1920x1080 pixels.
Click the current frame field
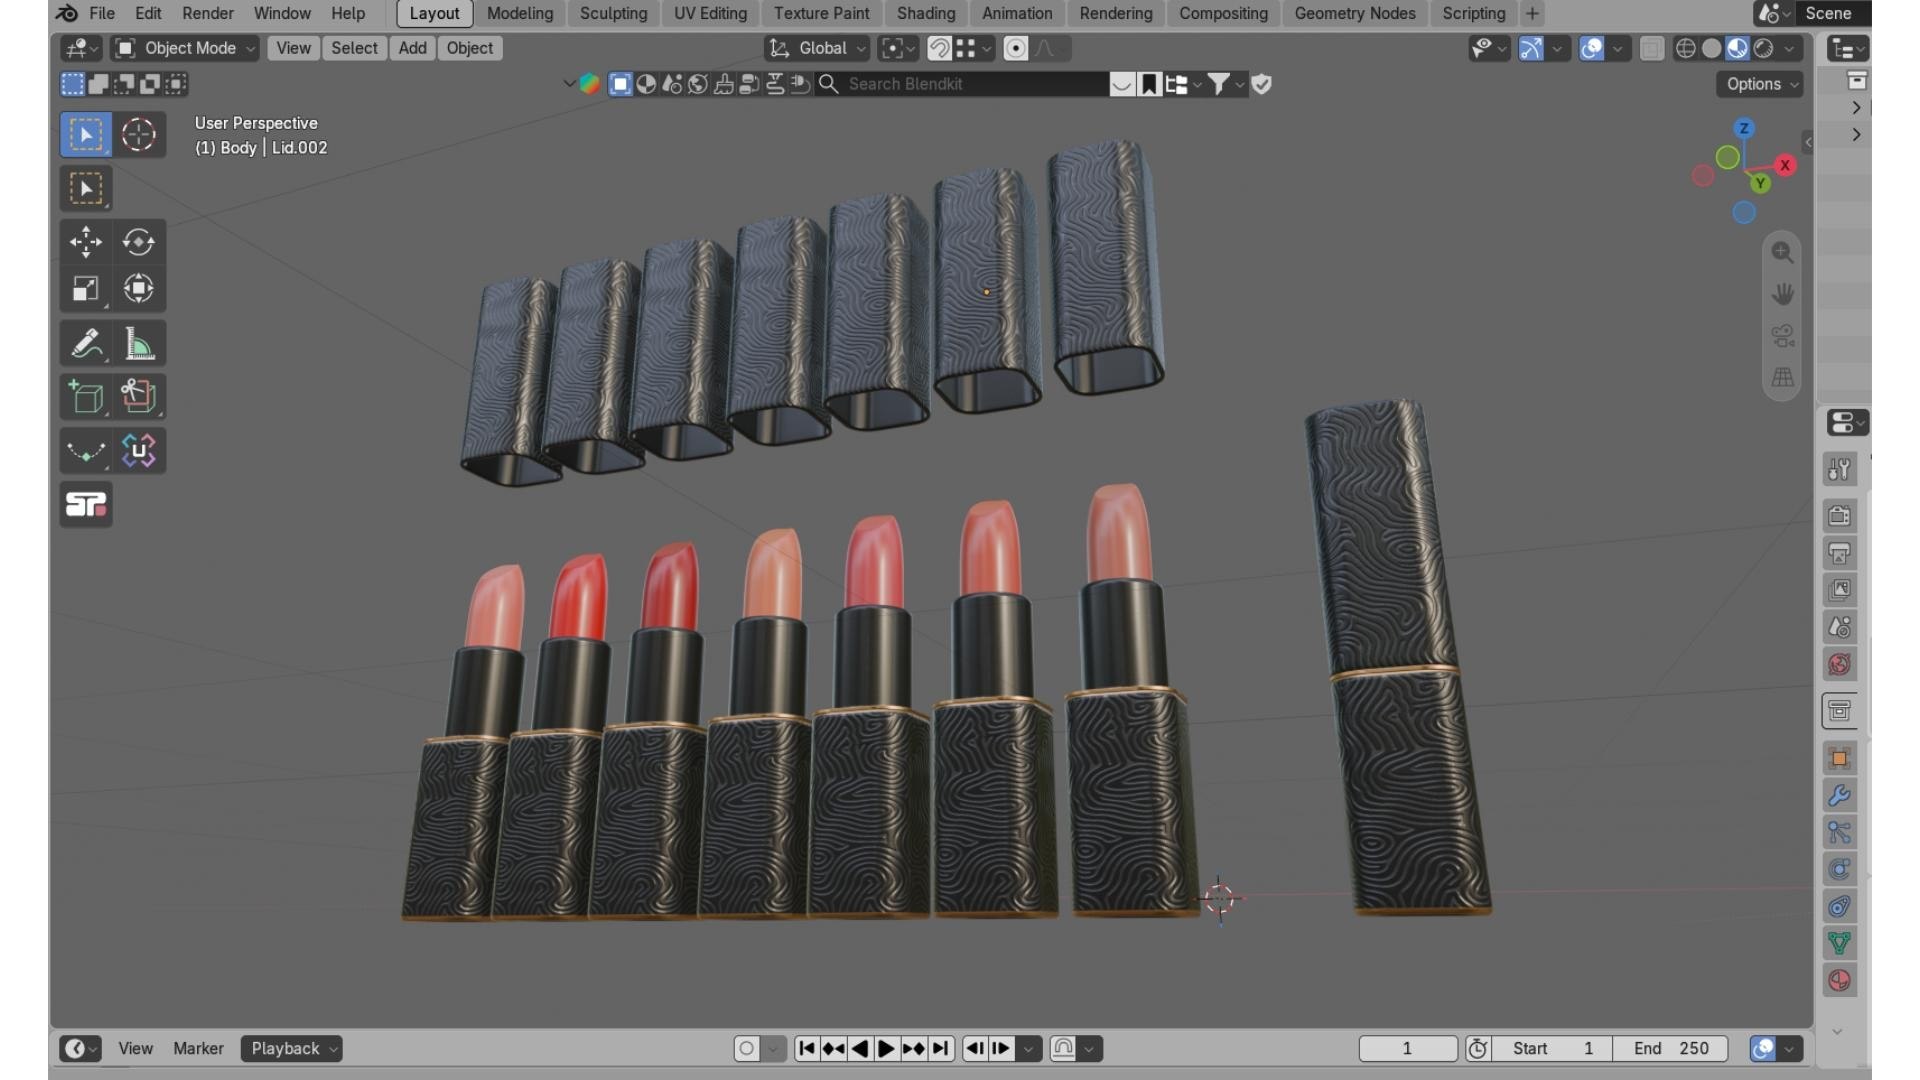1407,1049
